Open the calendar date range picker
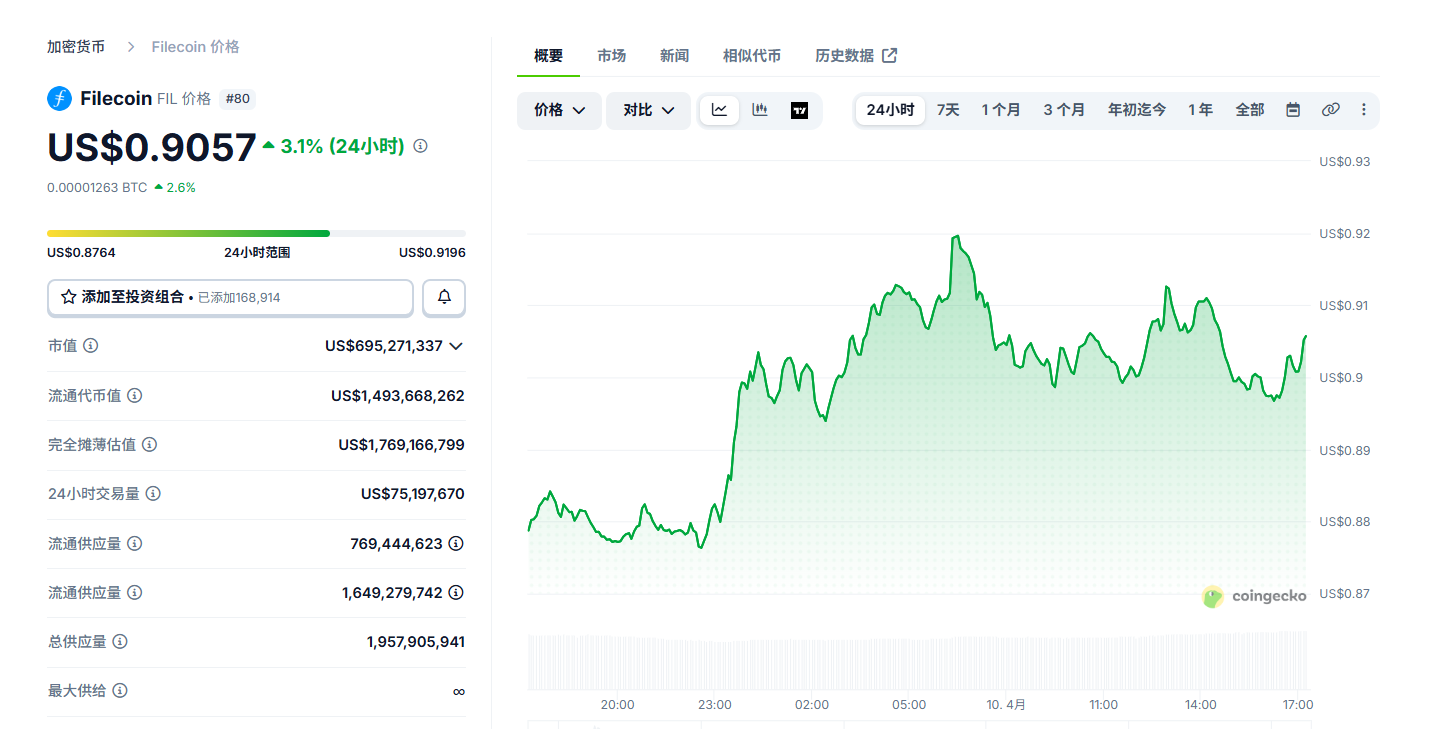 point(1293,110)
